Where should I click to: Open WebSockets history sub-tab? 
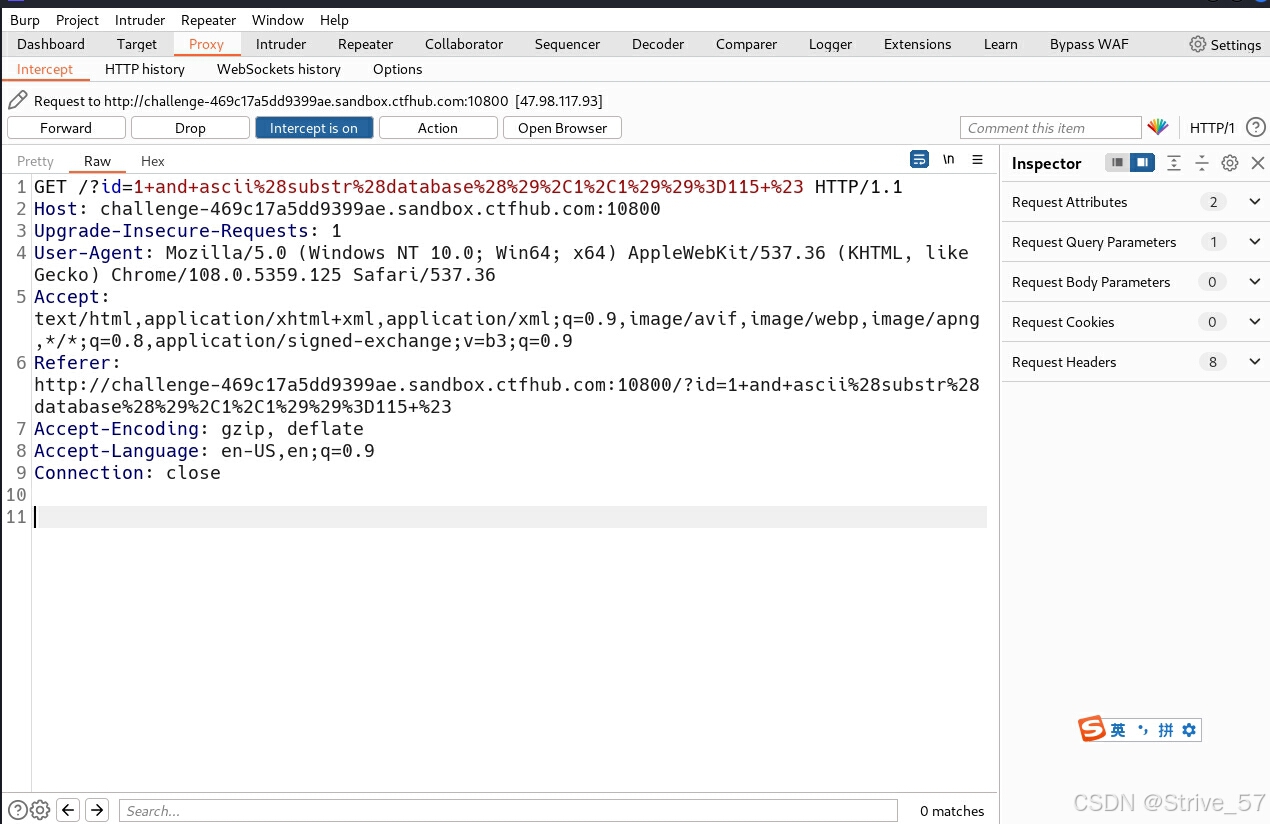279,69
